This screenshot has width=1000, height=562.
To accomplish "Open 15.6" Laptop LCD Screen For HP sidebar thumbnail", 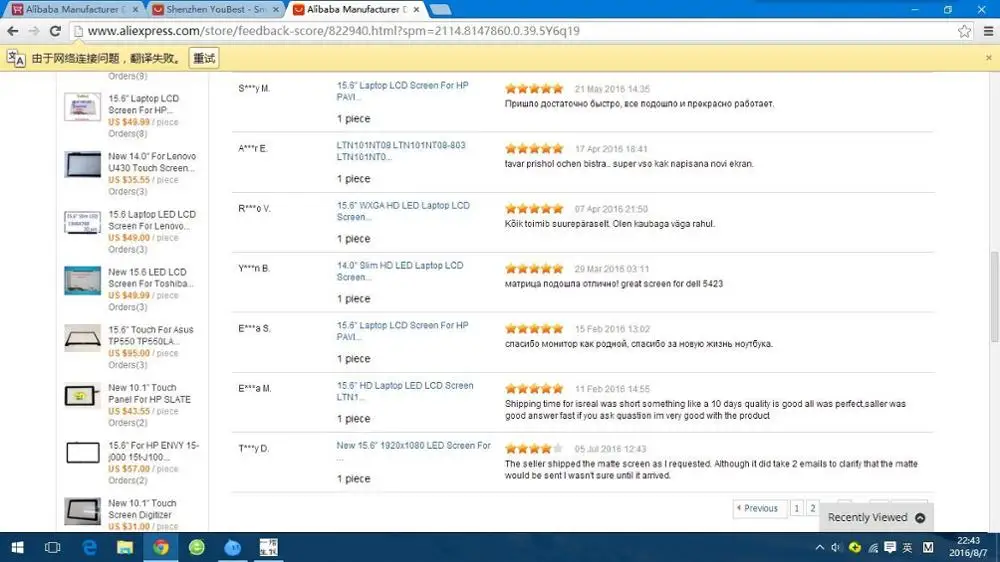I will click(x=82, y=107).
